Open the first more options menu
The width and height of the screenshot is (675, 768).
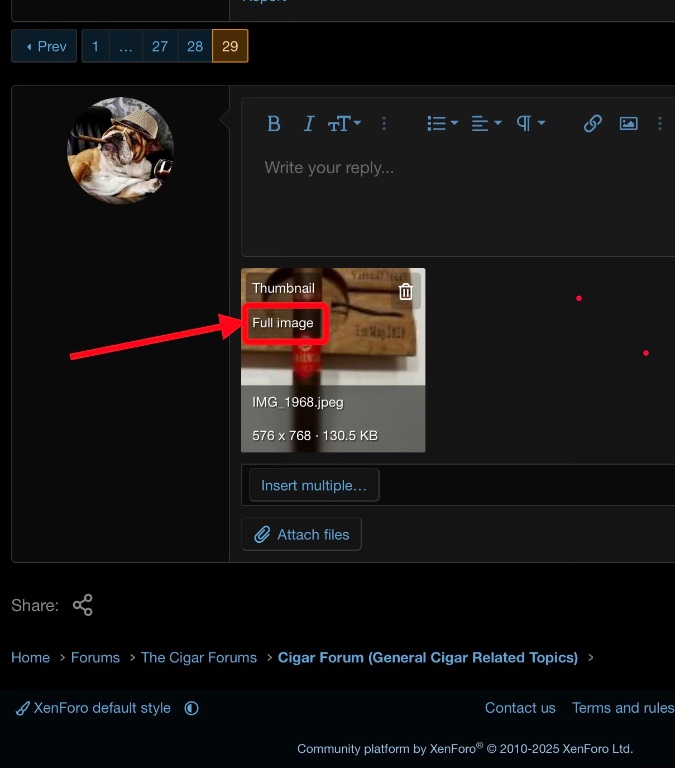tap(384, 124)
